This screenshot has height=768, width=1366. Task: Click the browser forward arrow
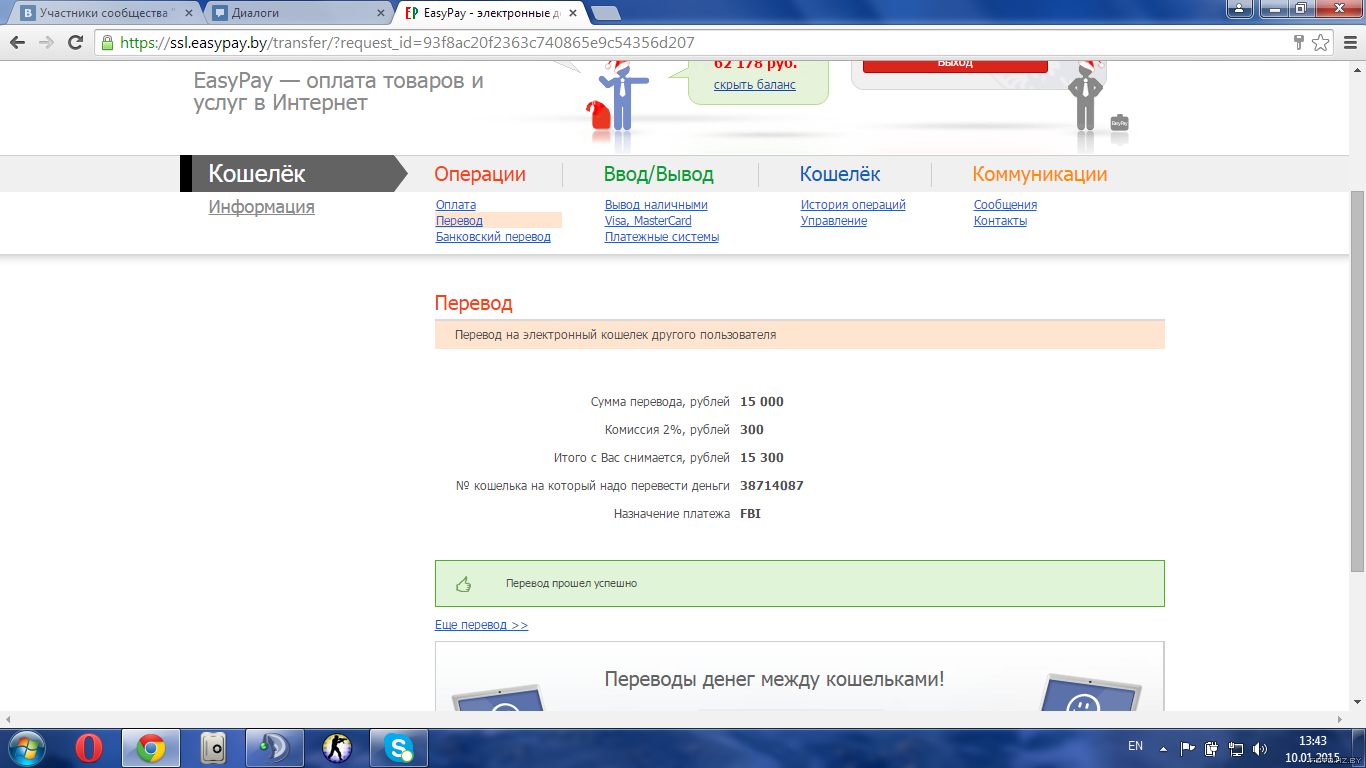coord(46,43)
